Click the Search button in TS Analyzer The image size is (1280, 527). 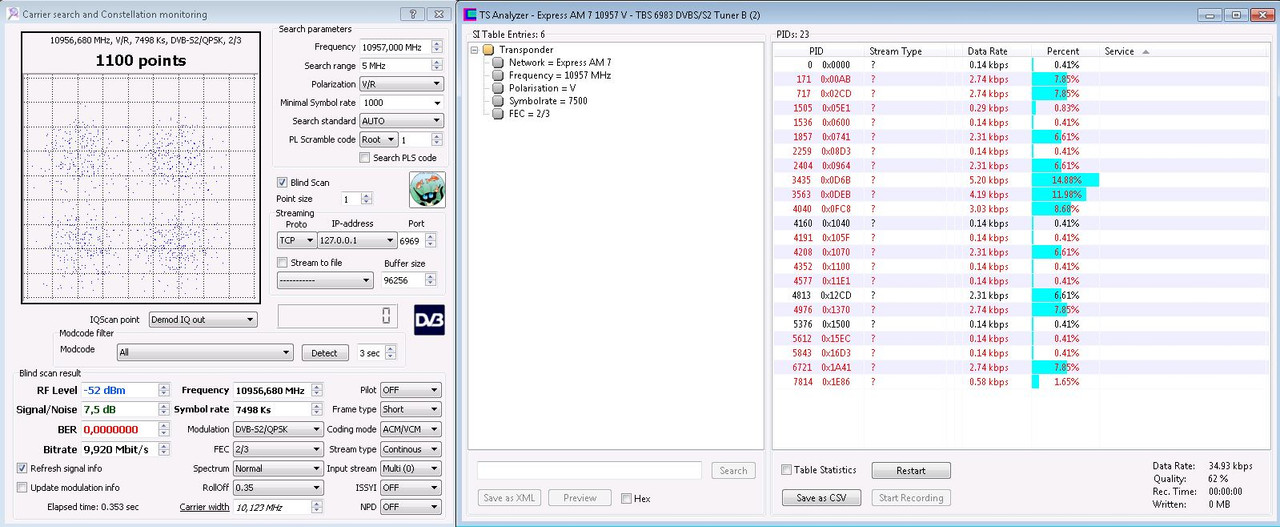pyautogui.click(x=733, y=470)
